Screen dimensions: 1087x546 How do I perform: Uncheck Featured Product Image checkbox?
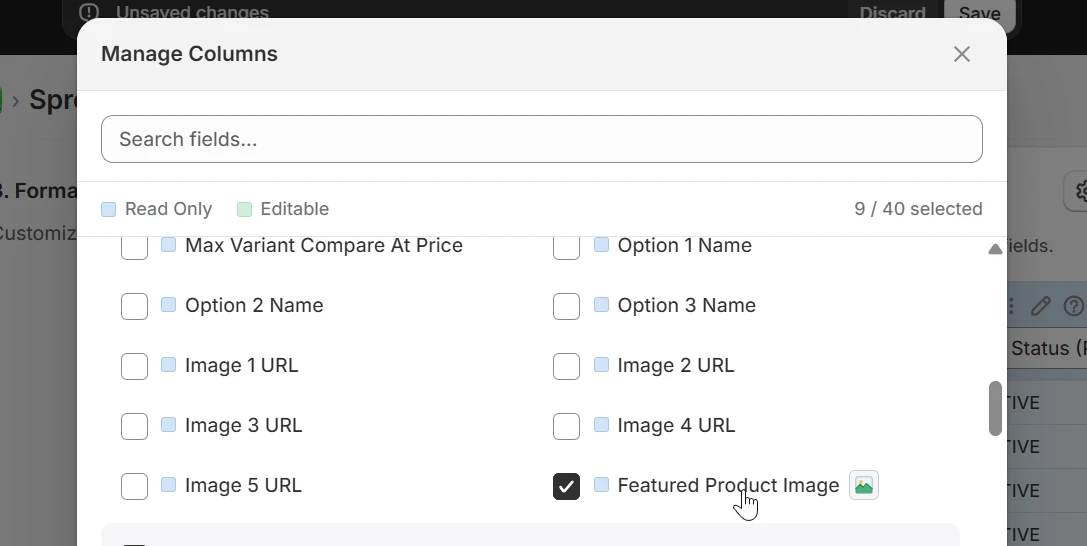pos(566,486)
